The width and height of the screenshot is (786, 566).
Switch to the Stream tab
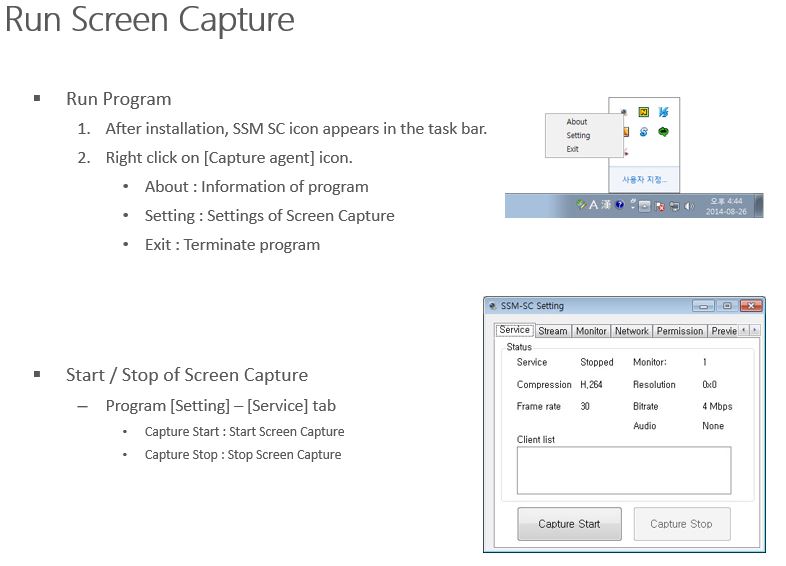tap(552, 331)
